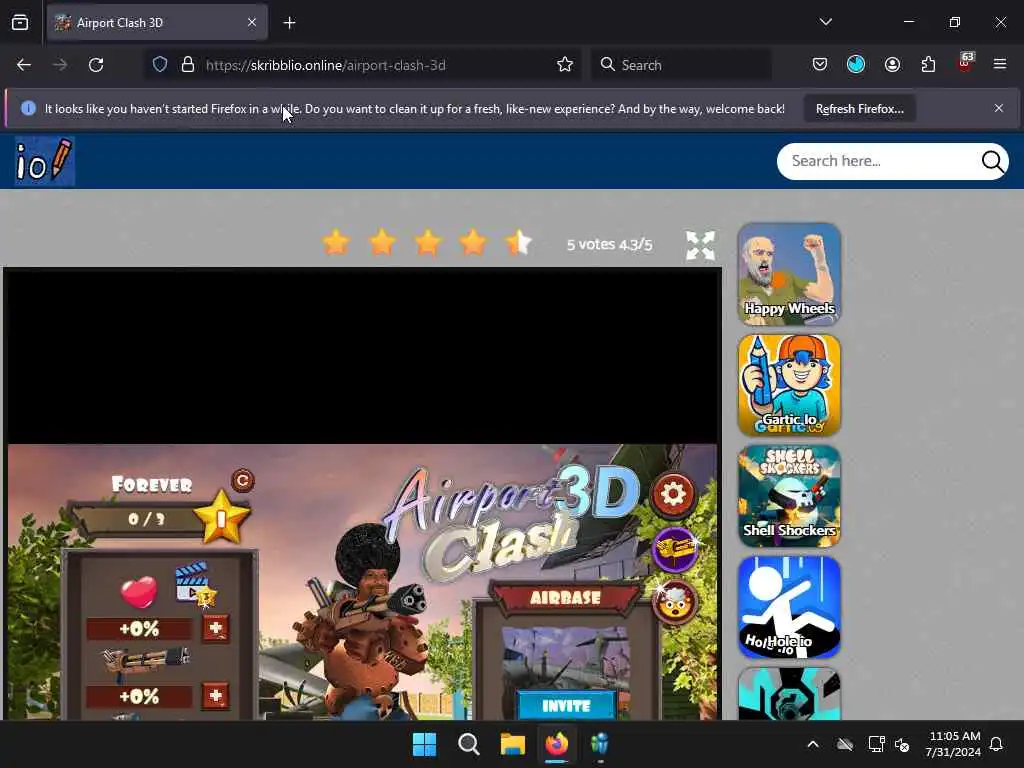Rate the game with the fourth star
The image size is (1024, 768).
tap(473, 243)
